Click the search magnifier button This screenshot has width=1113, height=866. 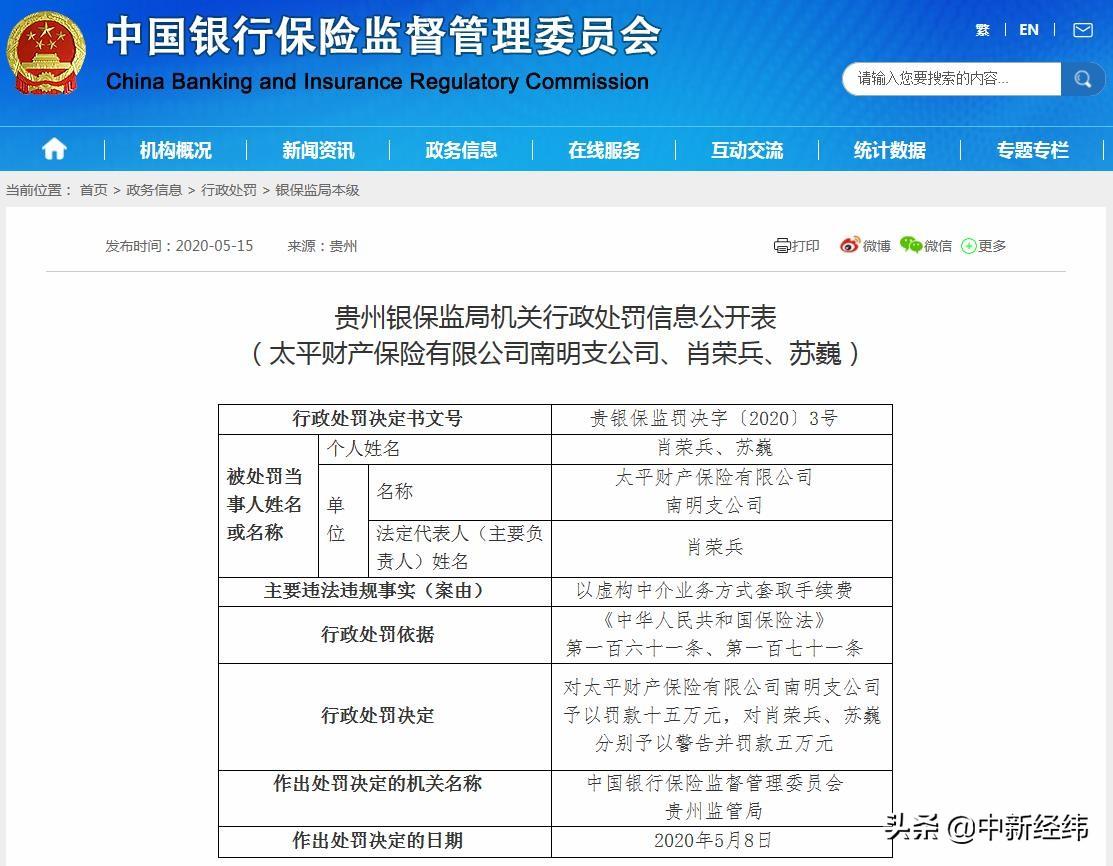click(x=1082, y=79)
